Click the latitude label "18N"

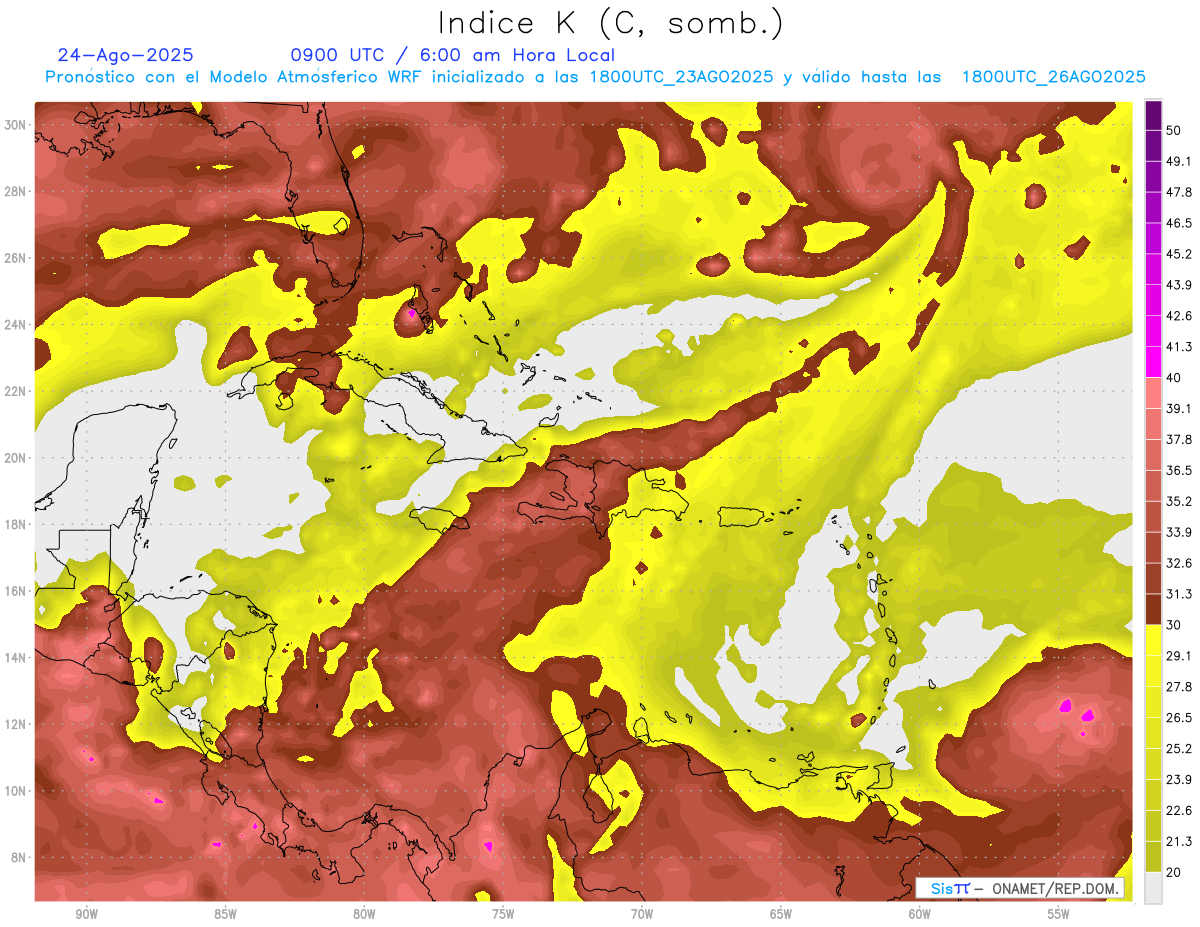[x=17, y=524]
